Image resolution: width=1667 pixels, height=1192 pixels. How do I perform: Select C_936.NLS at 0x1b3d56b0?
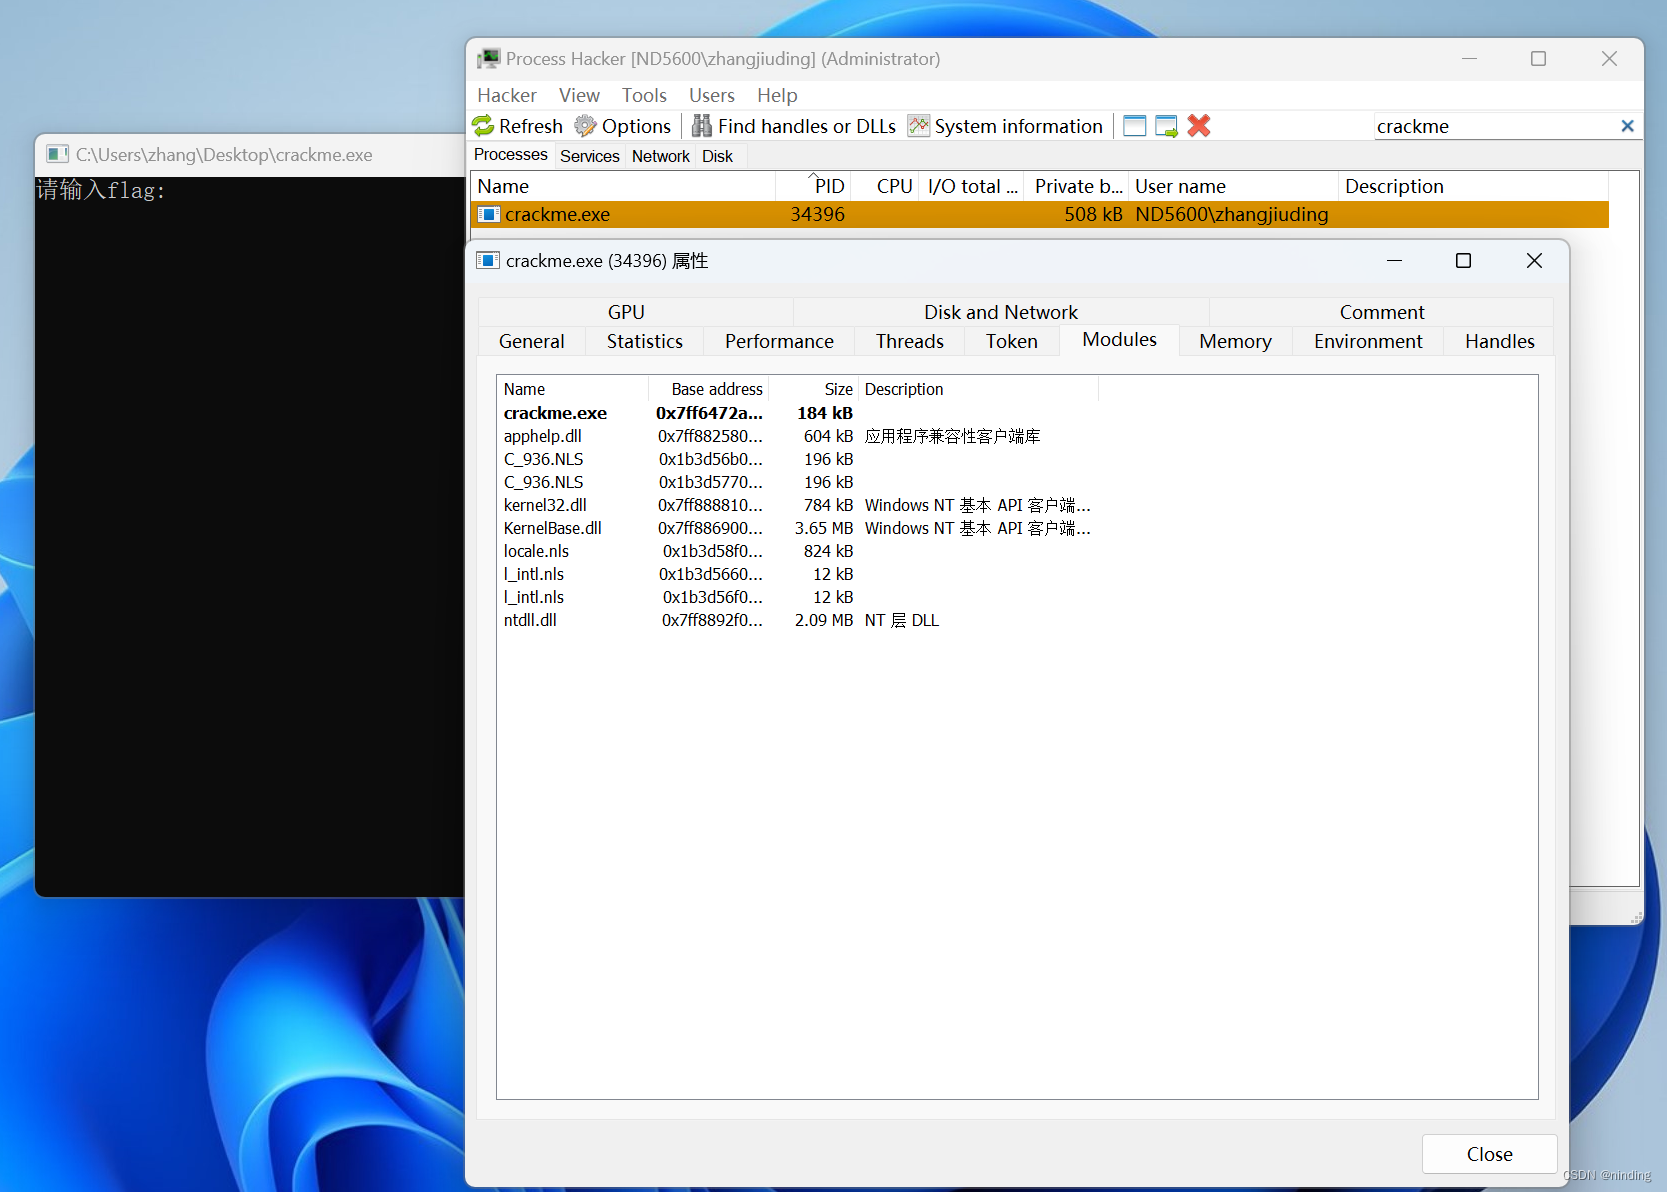pos(797,459)
